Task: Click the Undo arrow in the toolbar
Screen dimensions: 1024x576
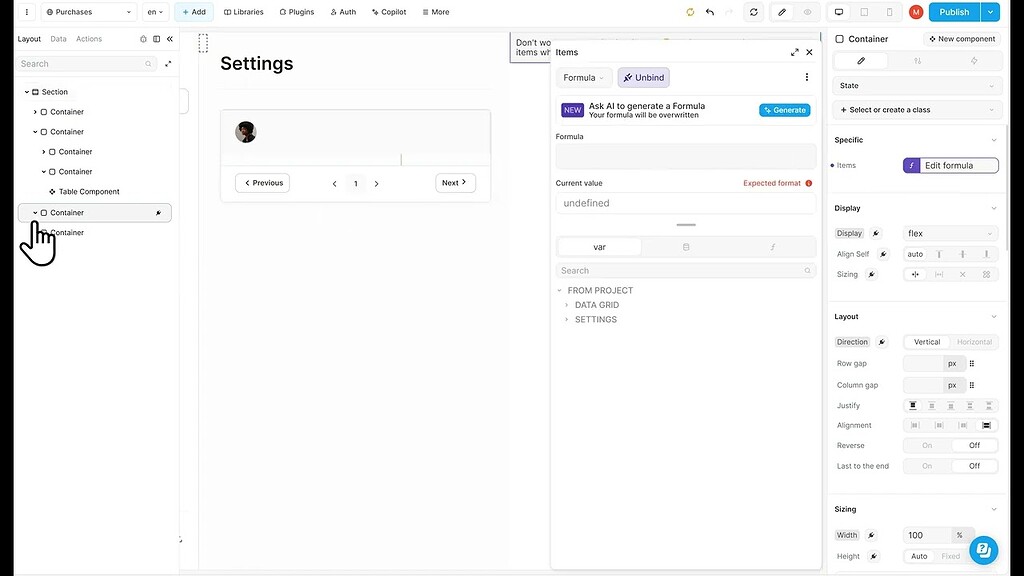Action: coord(710,12)
